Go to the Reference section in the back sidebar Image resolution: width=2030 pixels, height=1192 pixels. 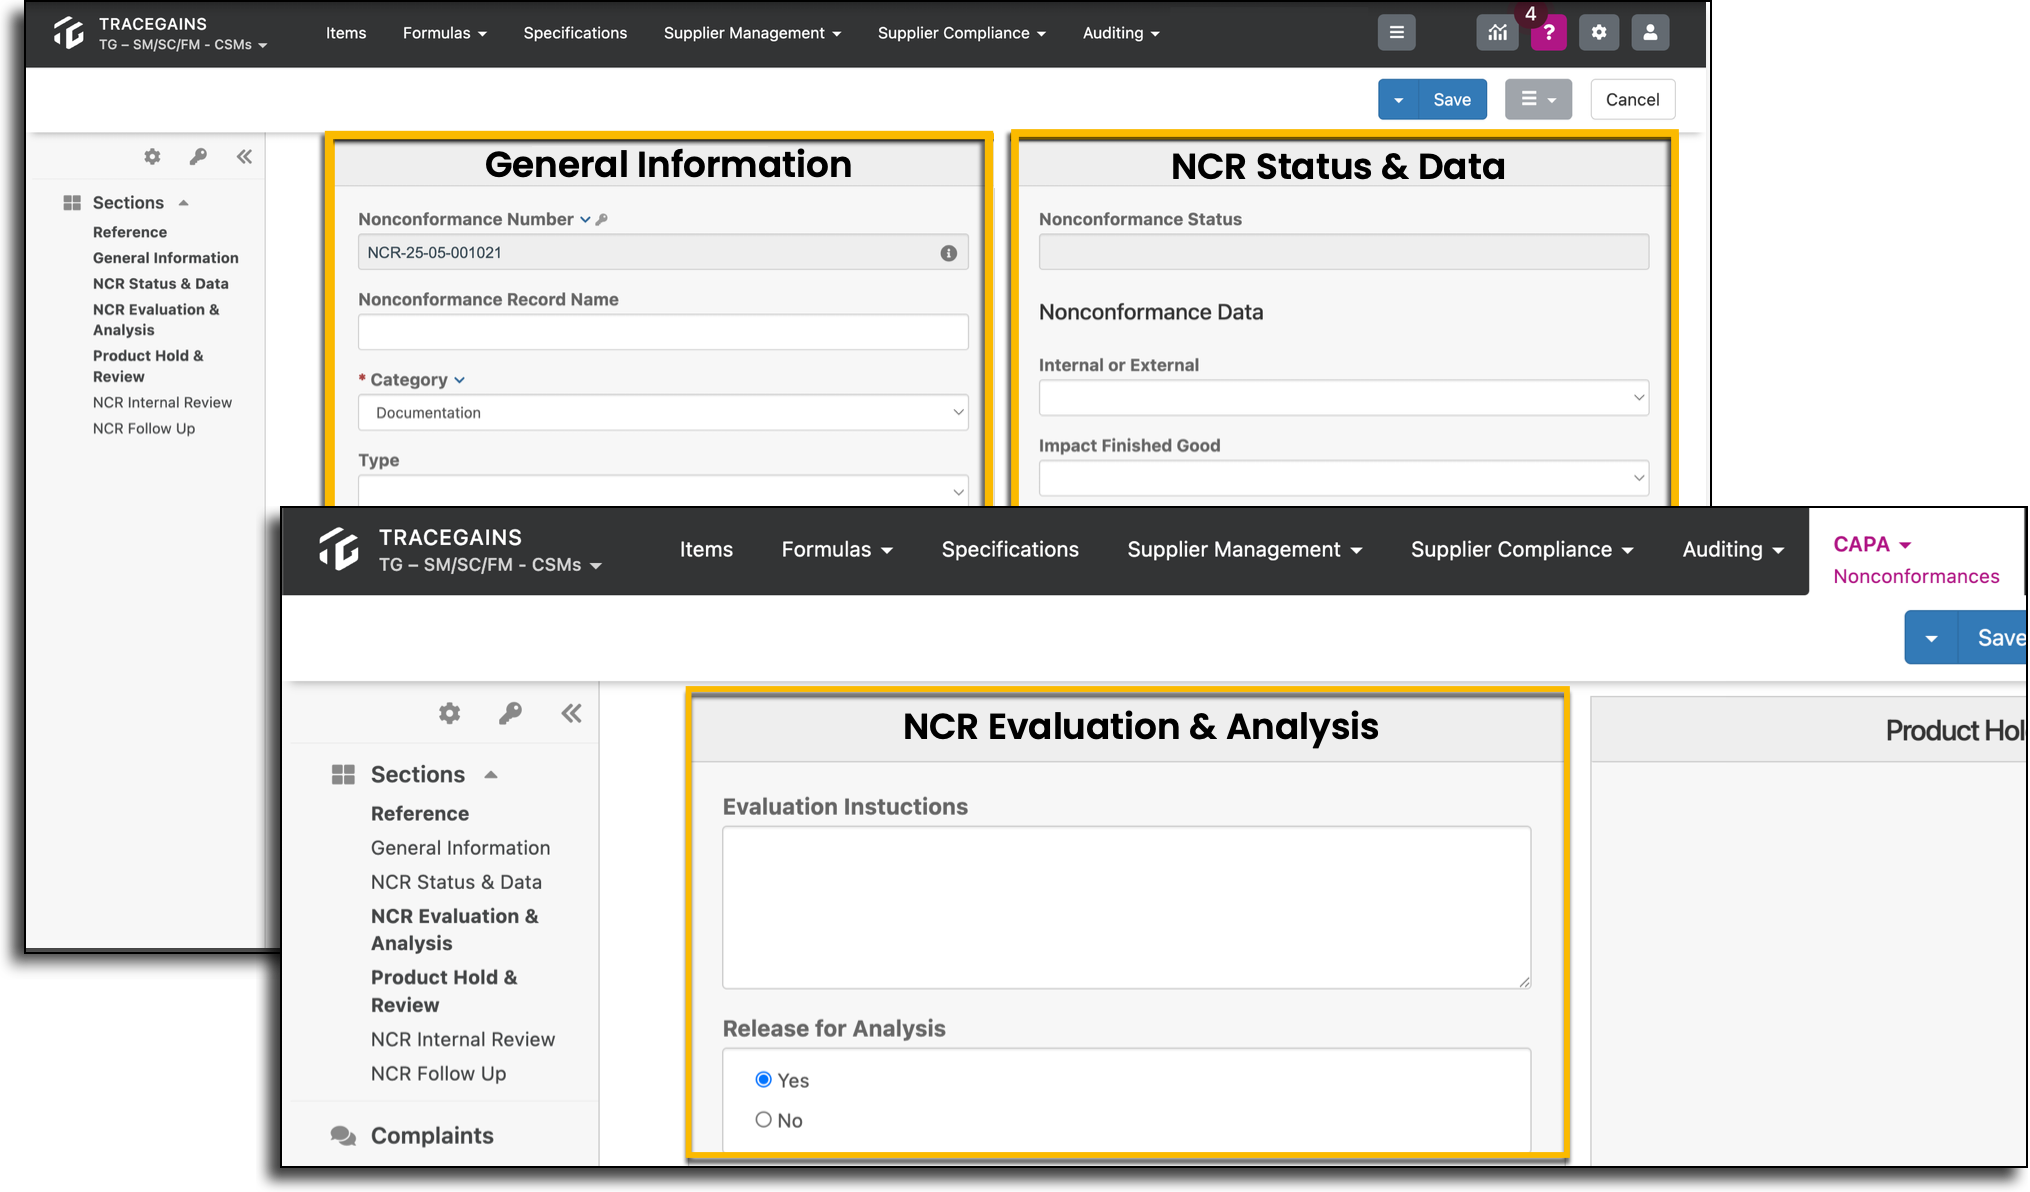(x=130, y=232)
